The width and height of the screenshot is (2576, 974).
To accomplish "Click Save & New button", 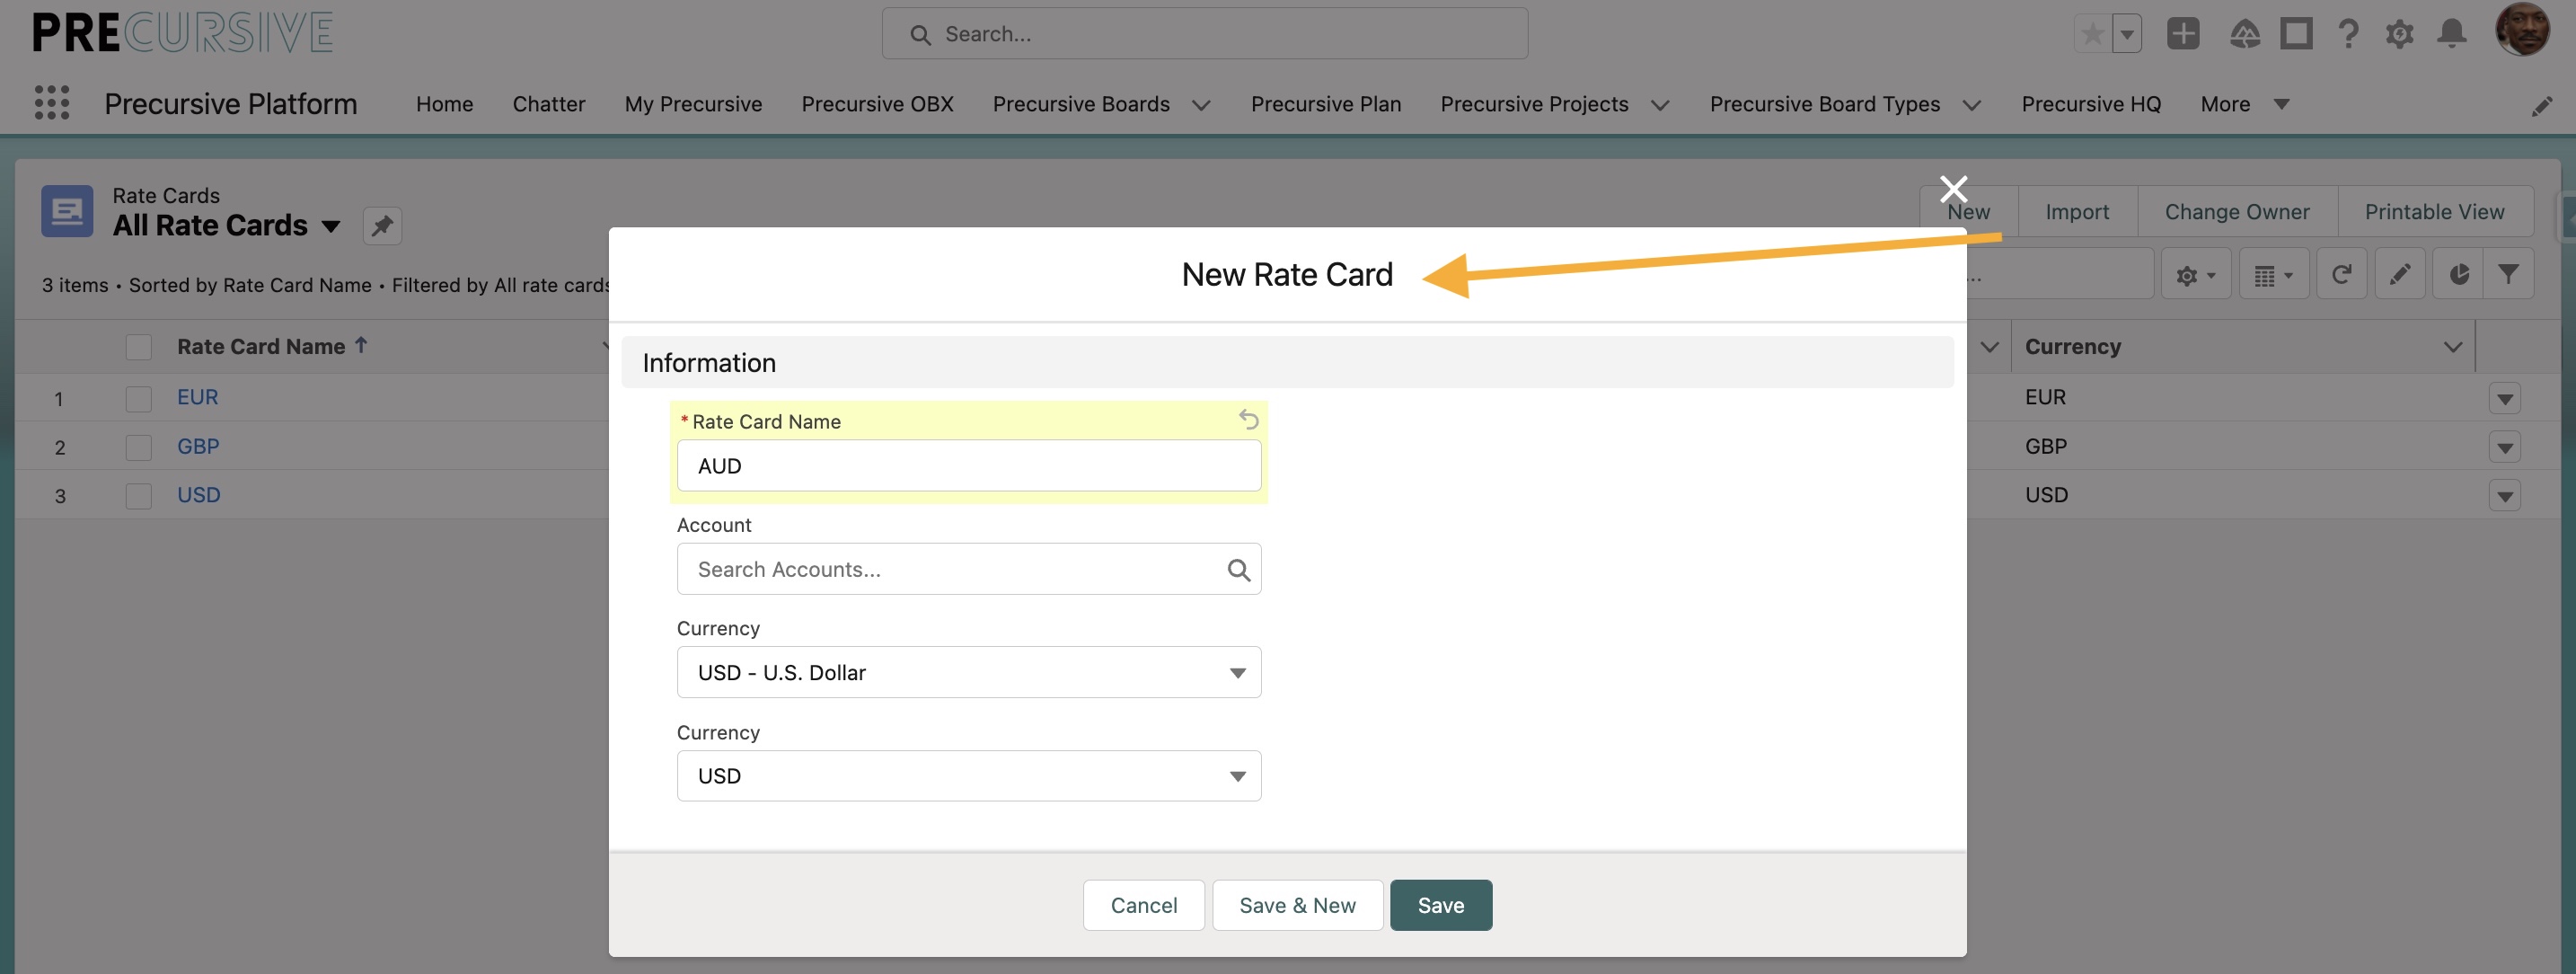I will pyautogui.click(x=1297, y=905).
